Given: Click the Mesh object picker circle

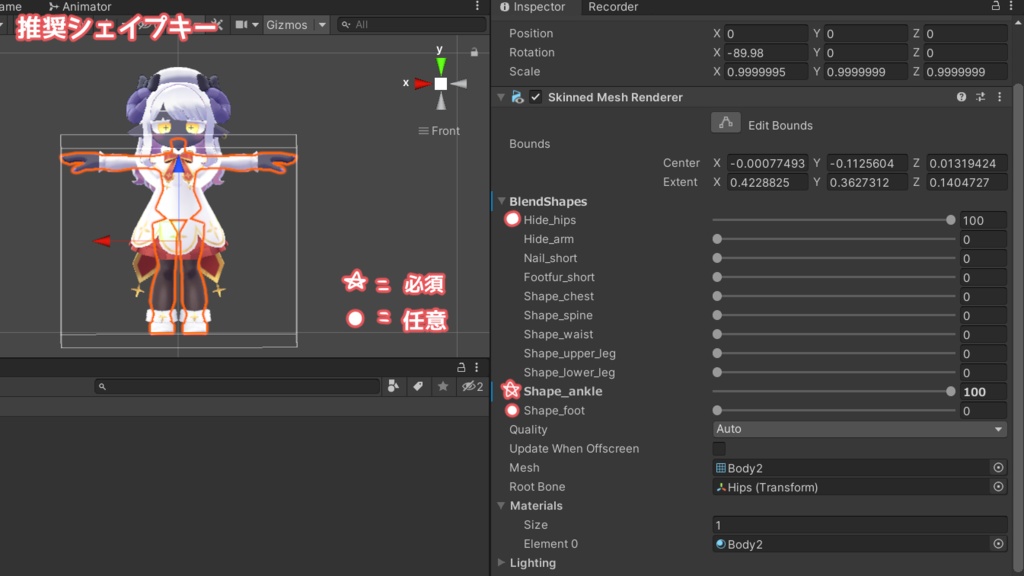Looking at the screenshot, I should click(x=998, y=468).
